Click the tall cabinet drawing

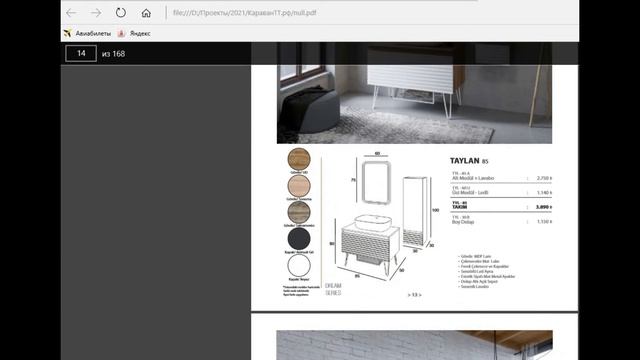pyautogui.click(x=416, y=211)
